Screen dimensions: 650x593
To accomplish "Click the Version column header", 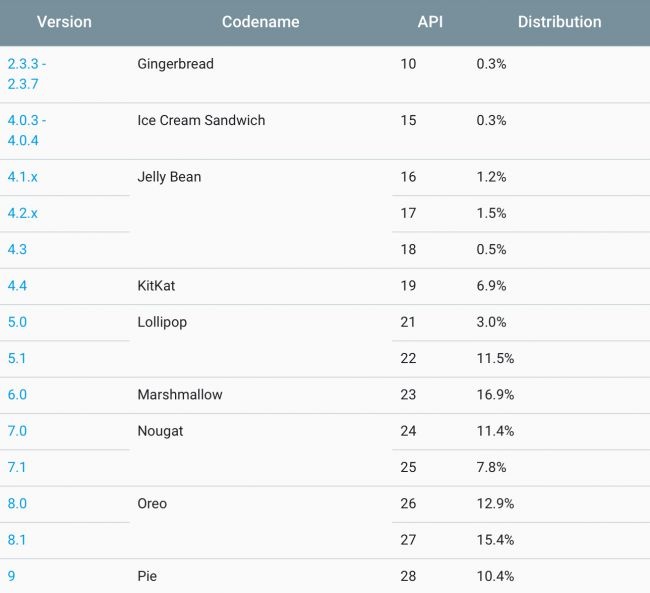I will click(64, 22).
